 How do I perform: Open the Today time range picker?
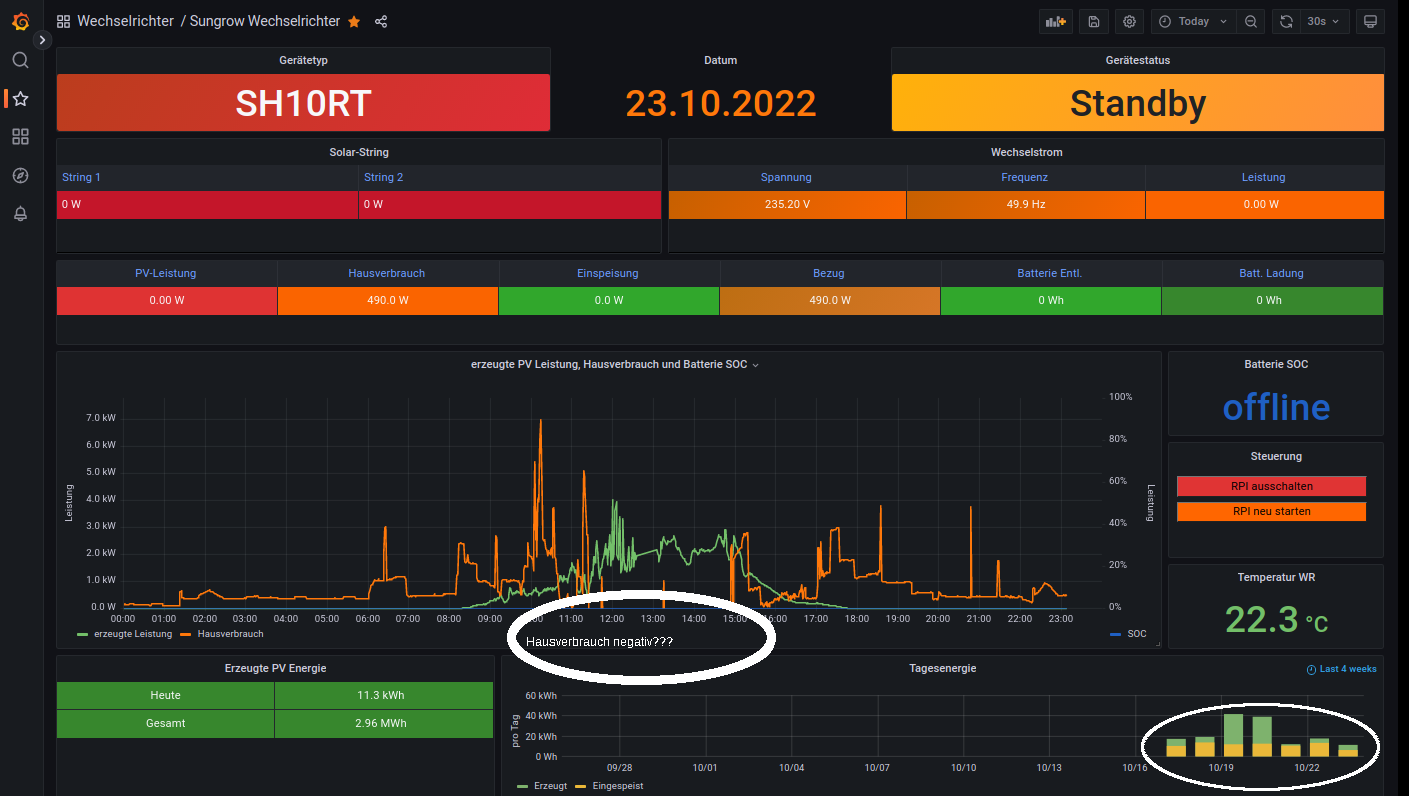pos(1194,21)
